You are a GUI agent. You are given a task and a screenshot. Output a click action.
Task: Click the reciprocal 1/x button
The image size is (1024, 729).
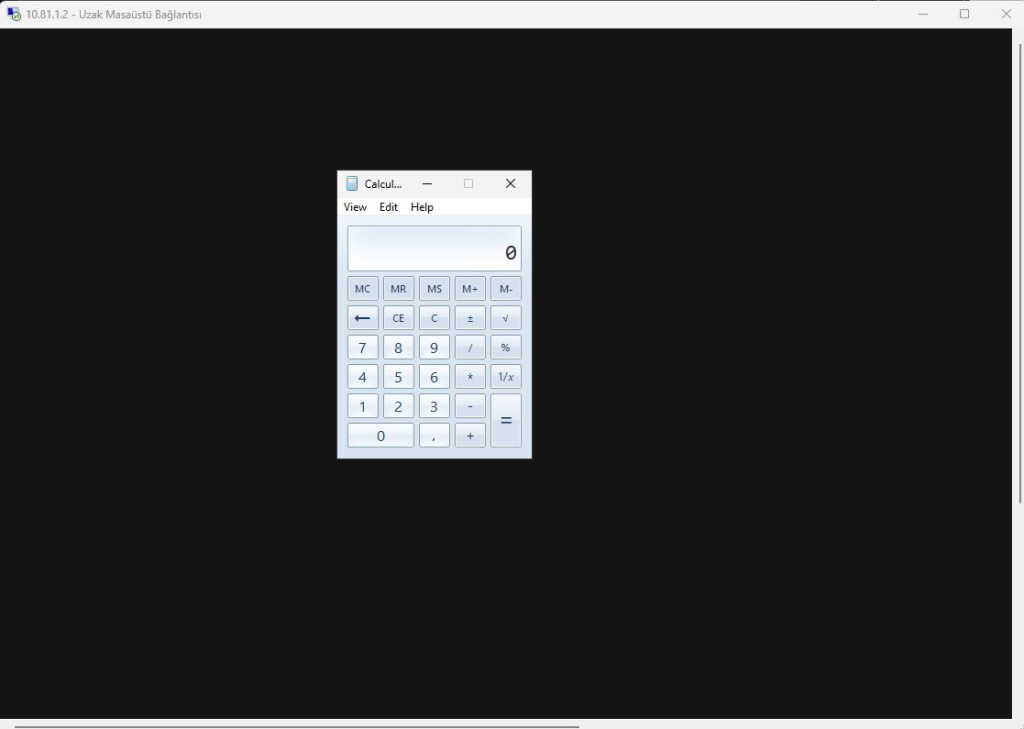click(x=505, y=377)
